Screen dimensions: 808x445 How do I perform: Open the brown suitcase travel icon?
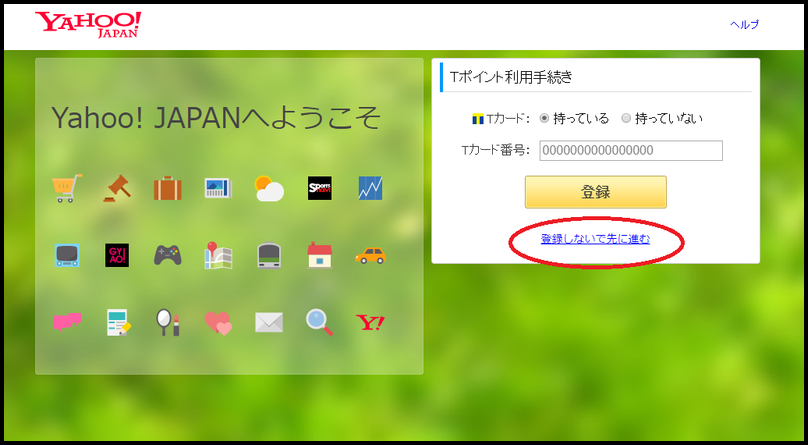coord(167,188)
